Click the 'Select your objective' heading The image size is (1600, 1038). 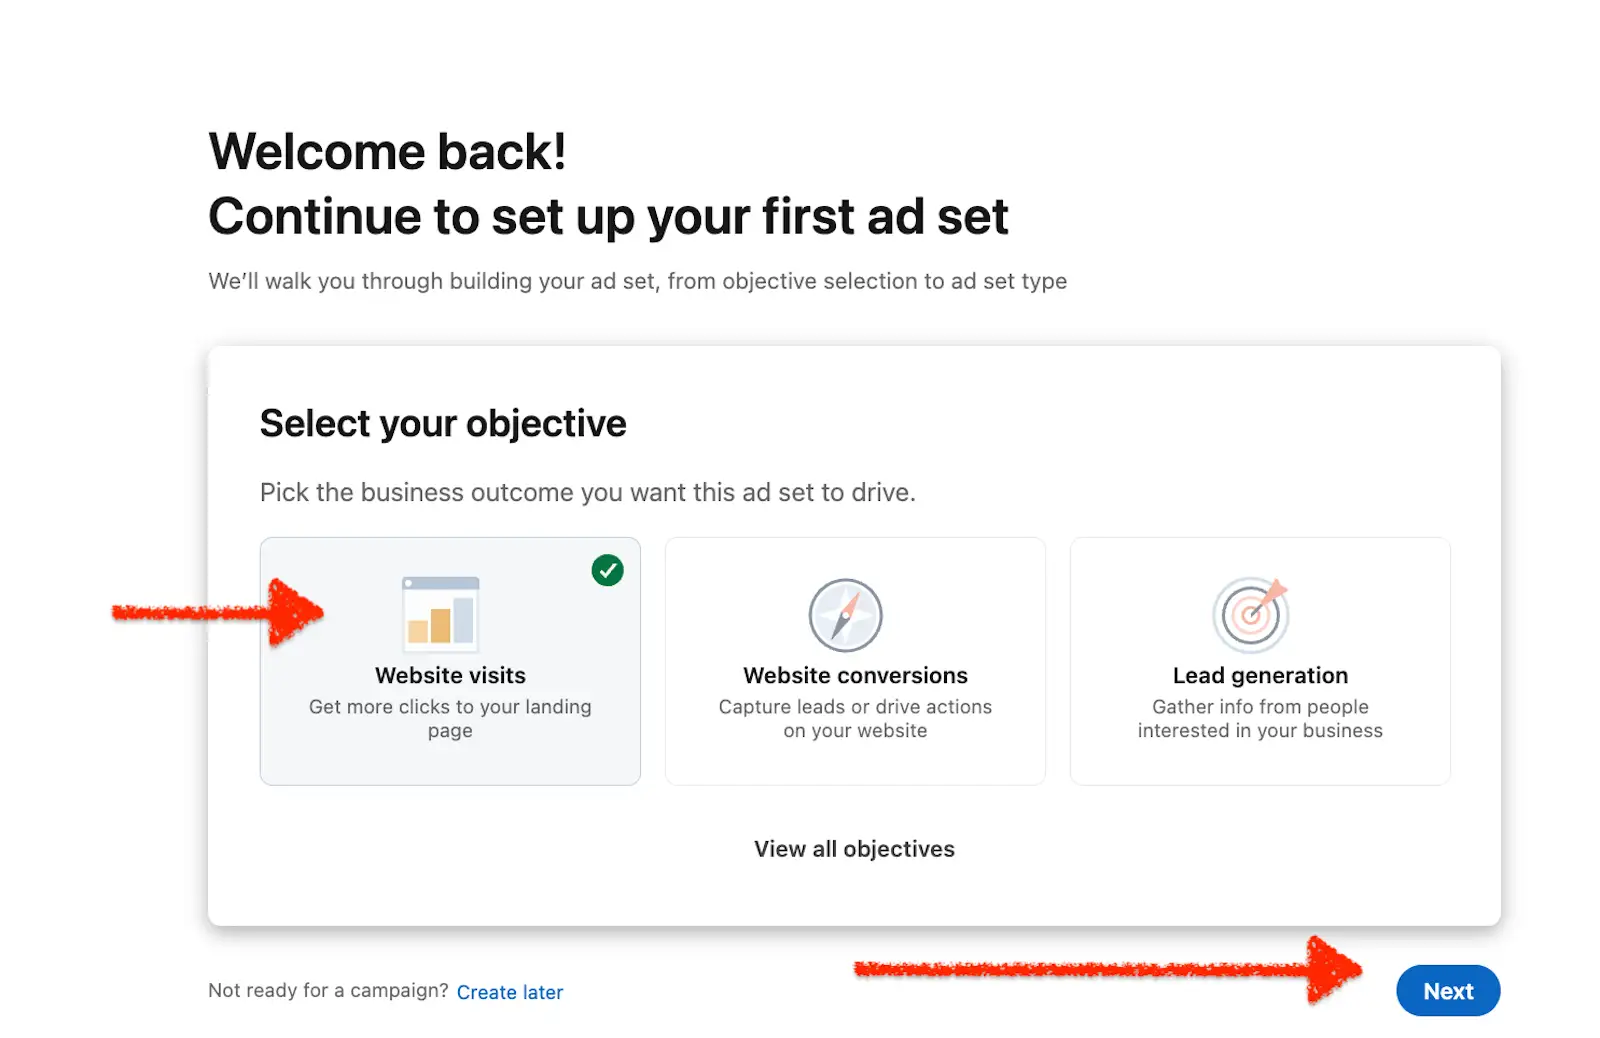coord(443,423)
